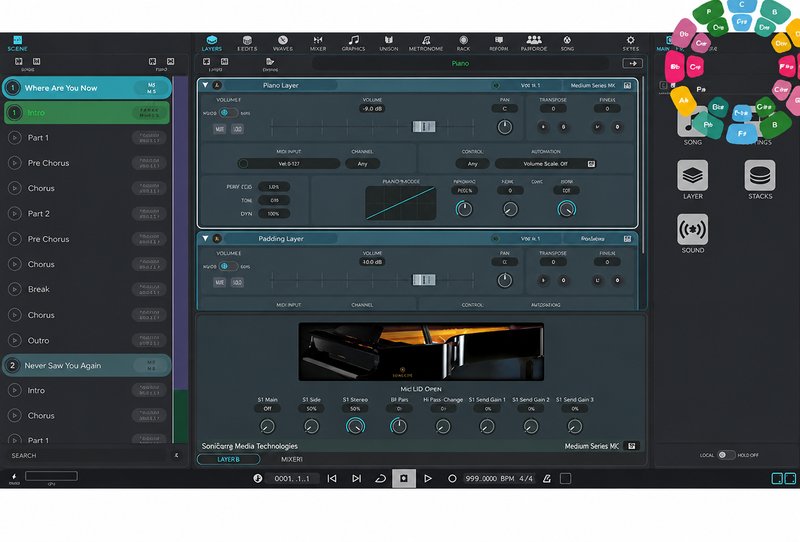Toggle the Piano Layer power indicator

495,85
